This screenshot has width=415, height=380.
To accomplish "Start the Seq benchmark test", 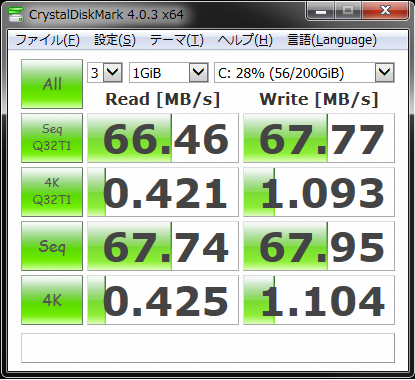I will pyautogui.click(x=52, y=246).
